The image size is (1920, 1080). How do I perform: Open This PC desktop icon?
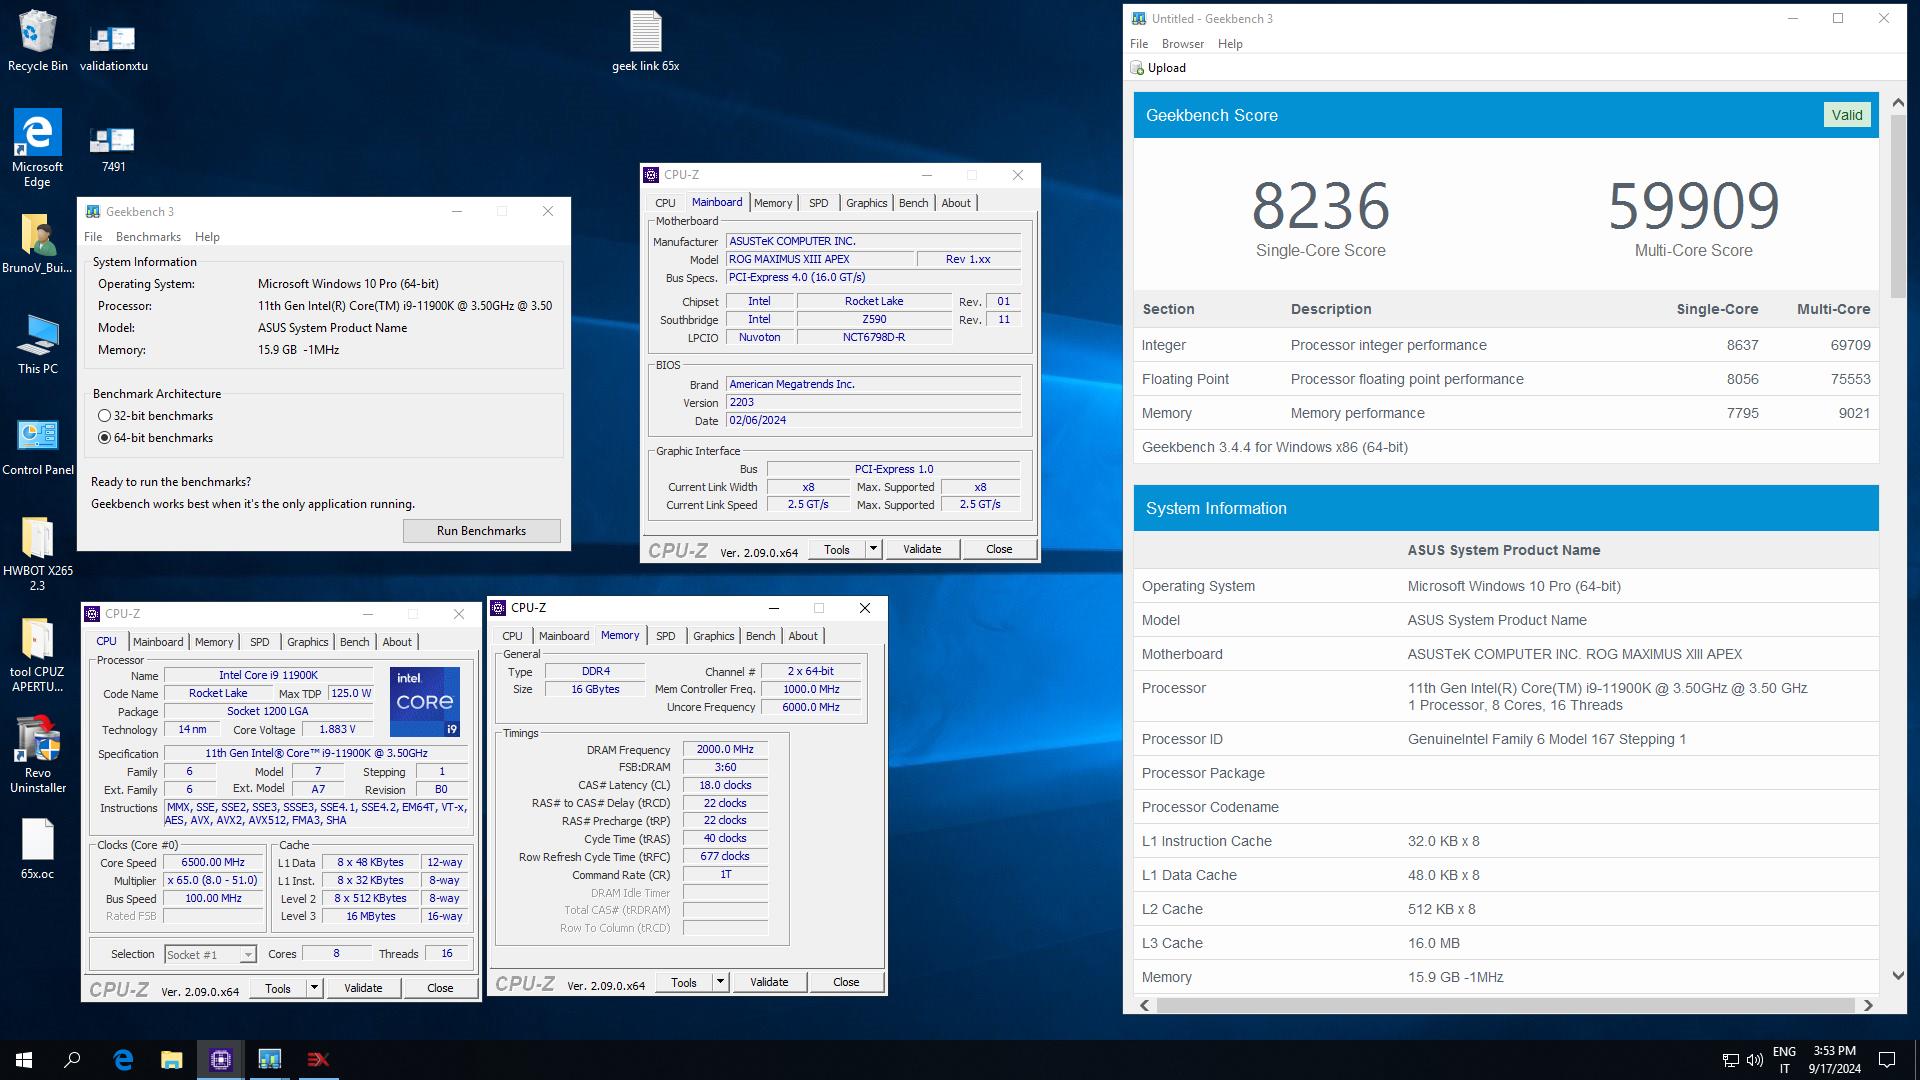click(37, 345)
